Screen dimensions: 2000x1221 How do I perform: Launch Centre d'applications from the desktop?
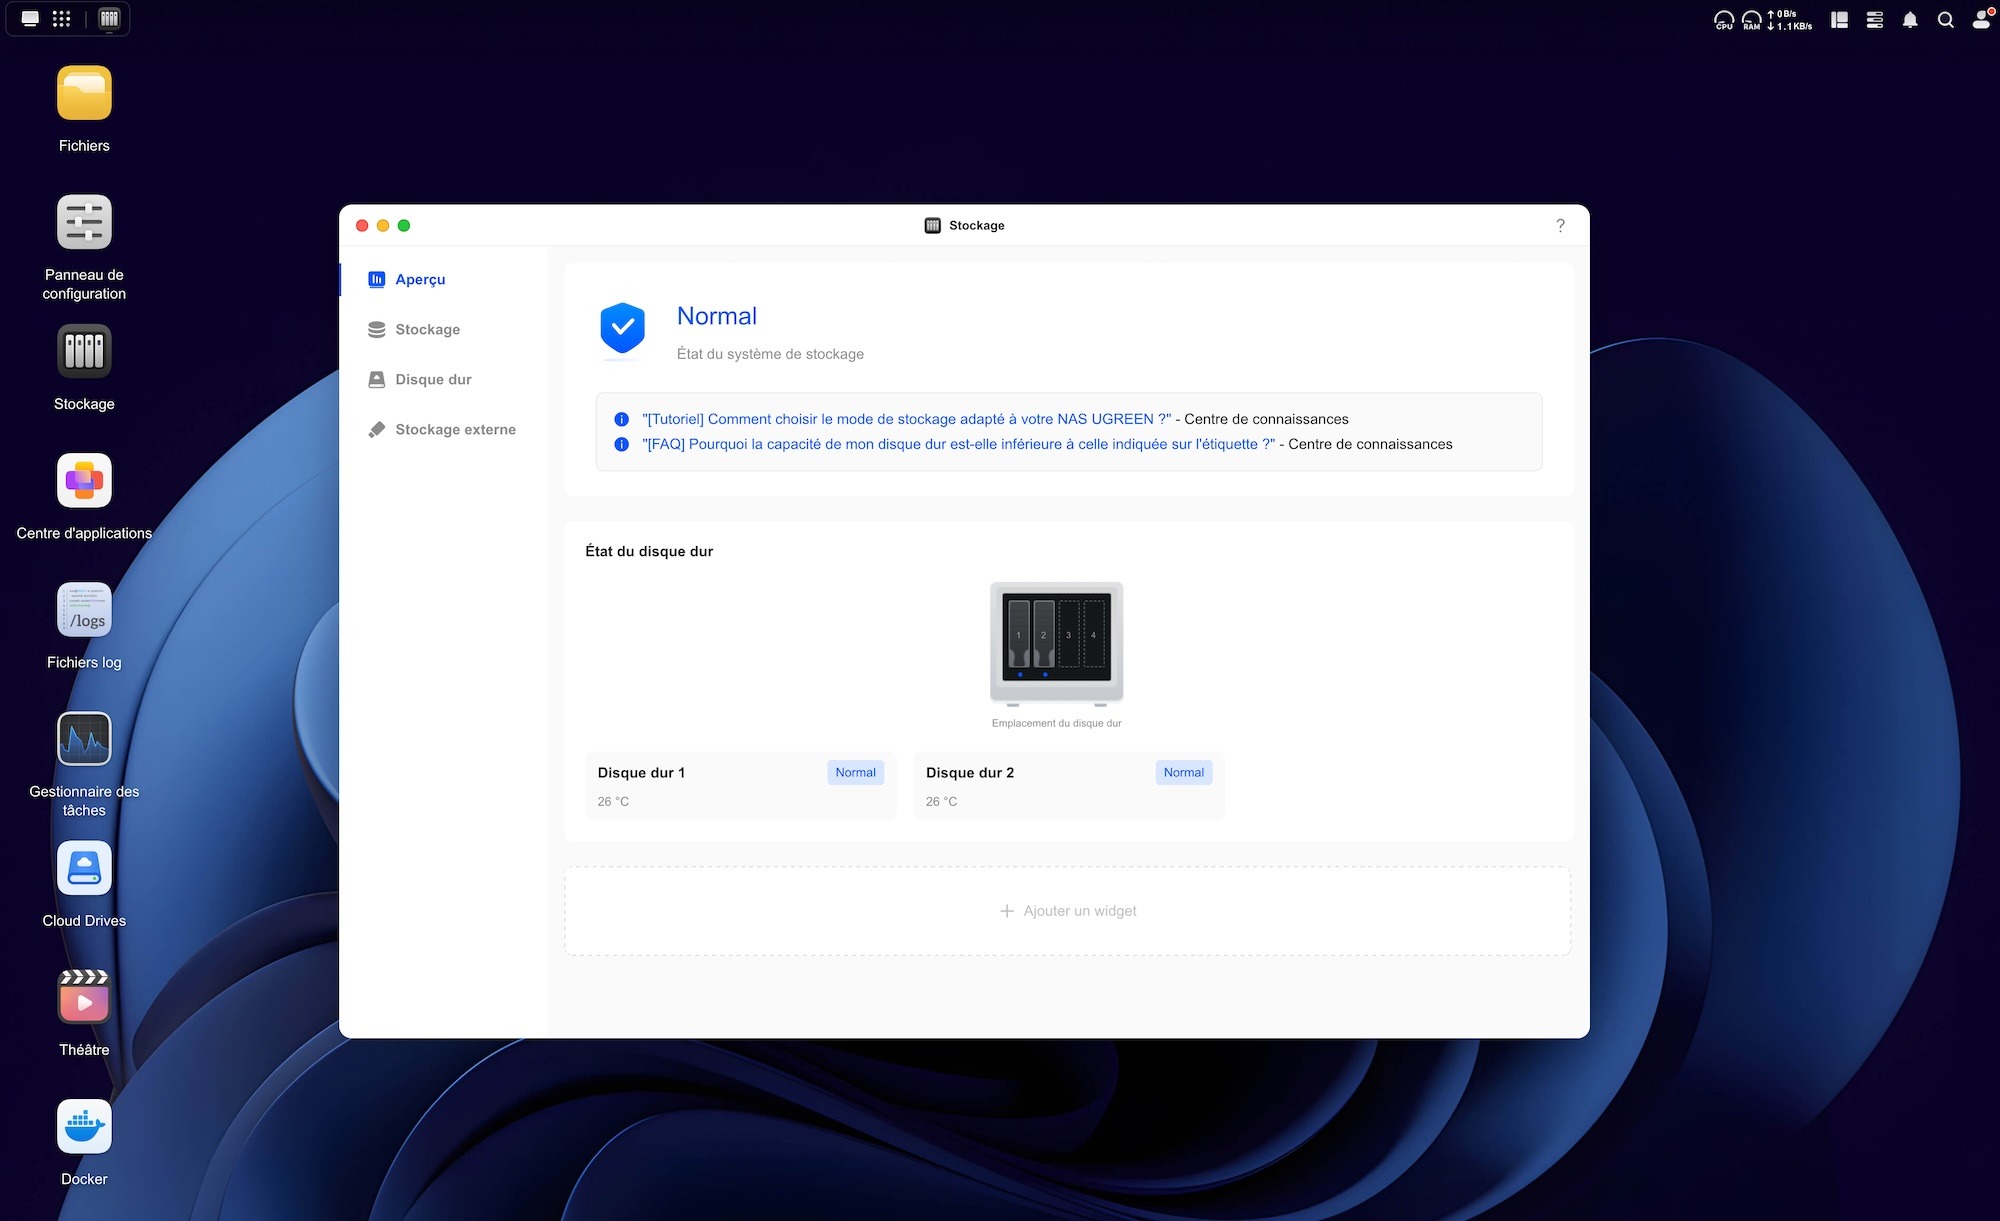click(x=84, y=481)
